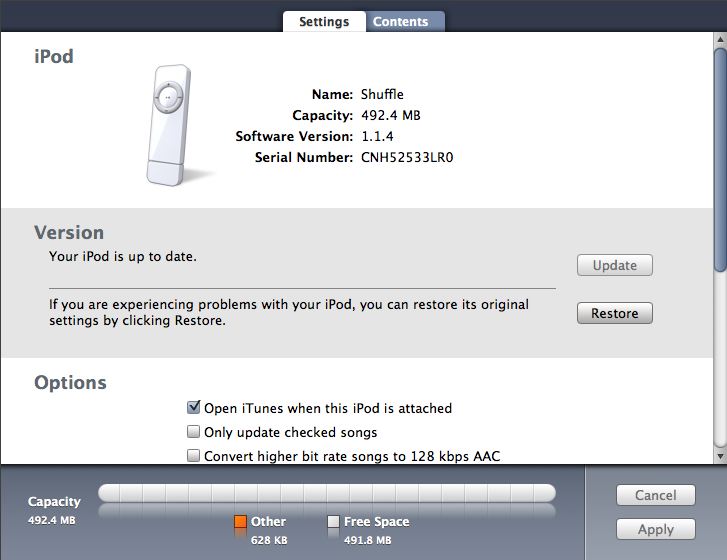The width and height of the screenshot is (727, 560).
Task: Click the 492.4 MB capacity value
Action: click(390, 115)
